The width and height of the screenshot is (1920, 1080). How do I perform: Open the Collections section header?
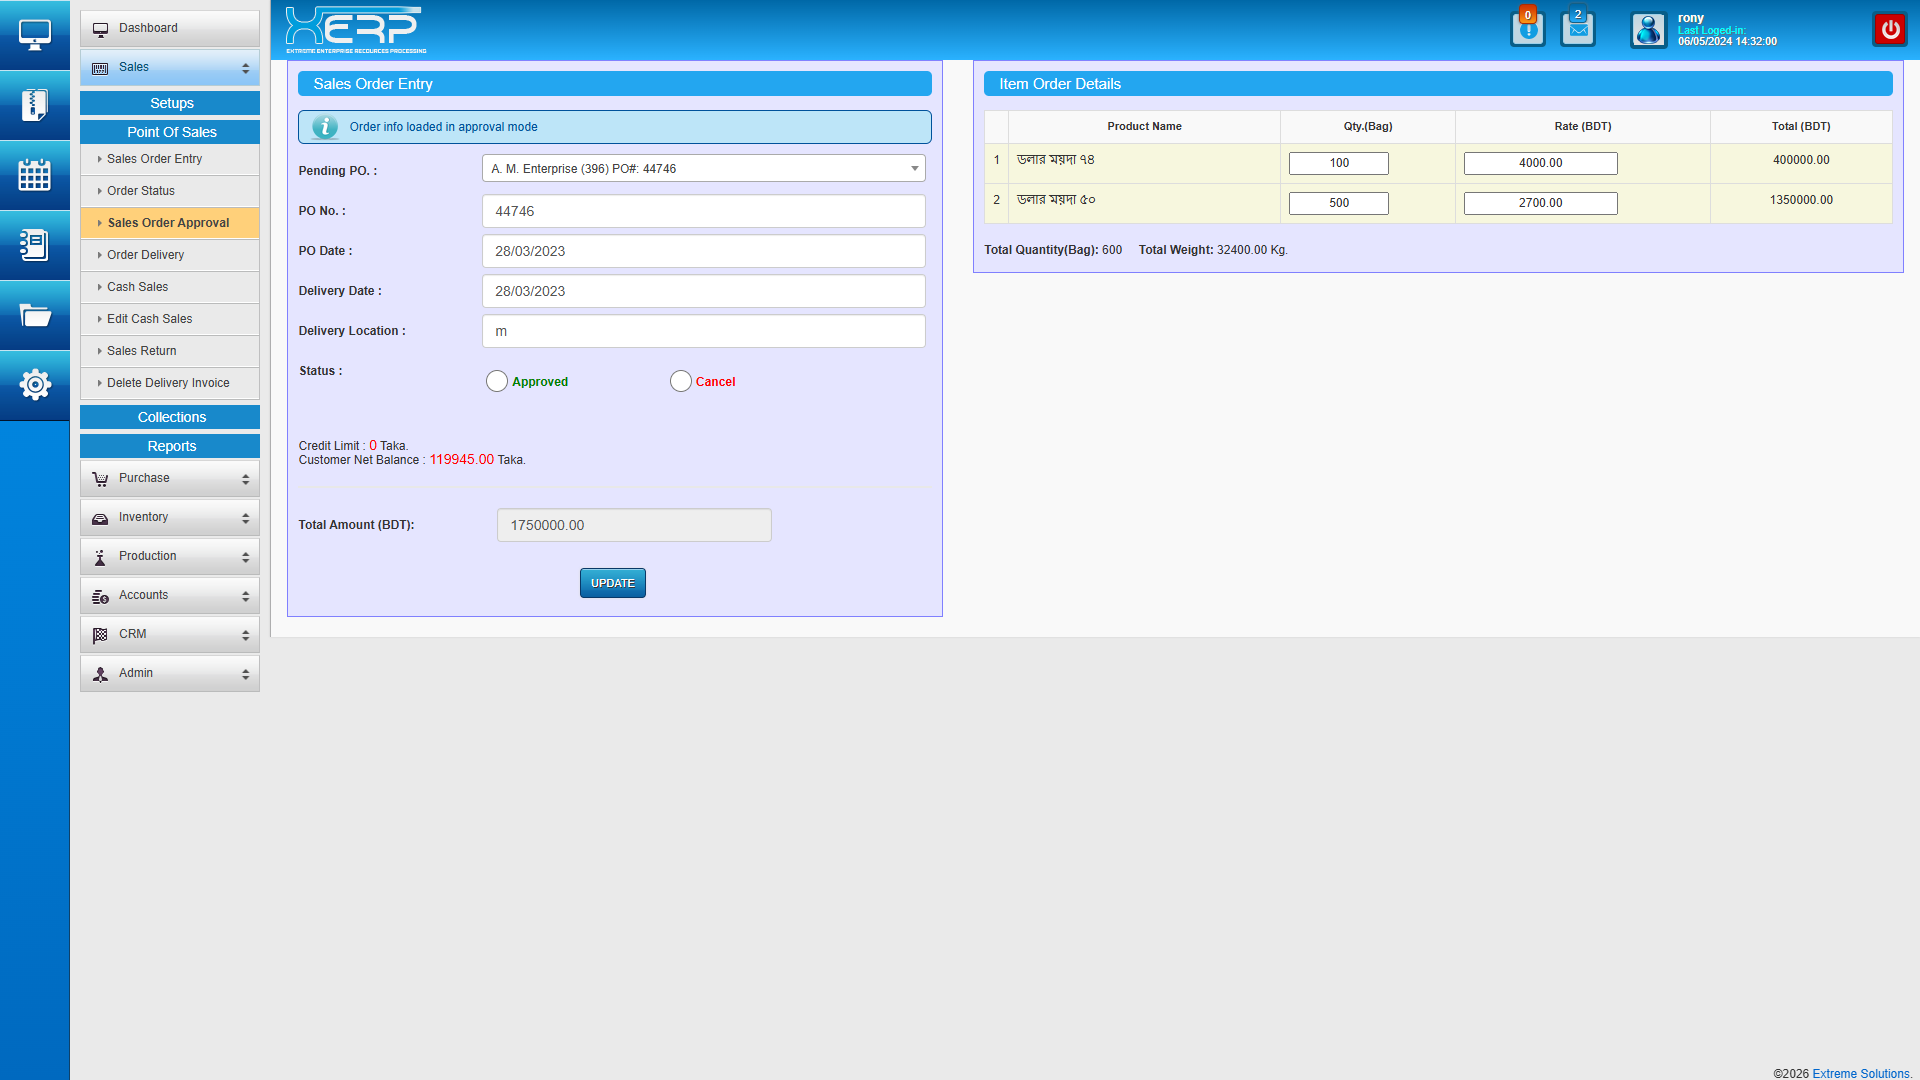click(x=170, y=417)
